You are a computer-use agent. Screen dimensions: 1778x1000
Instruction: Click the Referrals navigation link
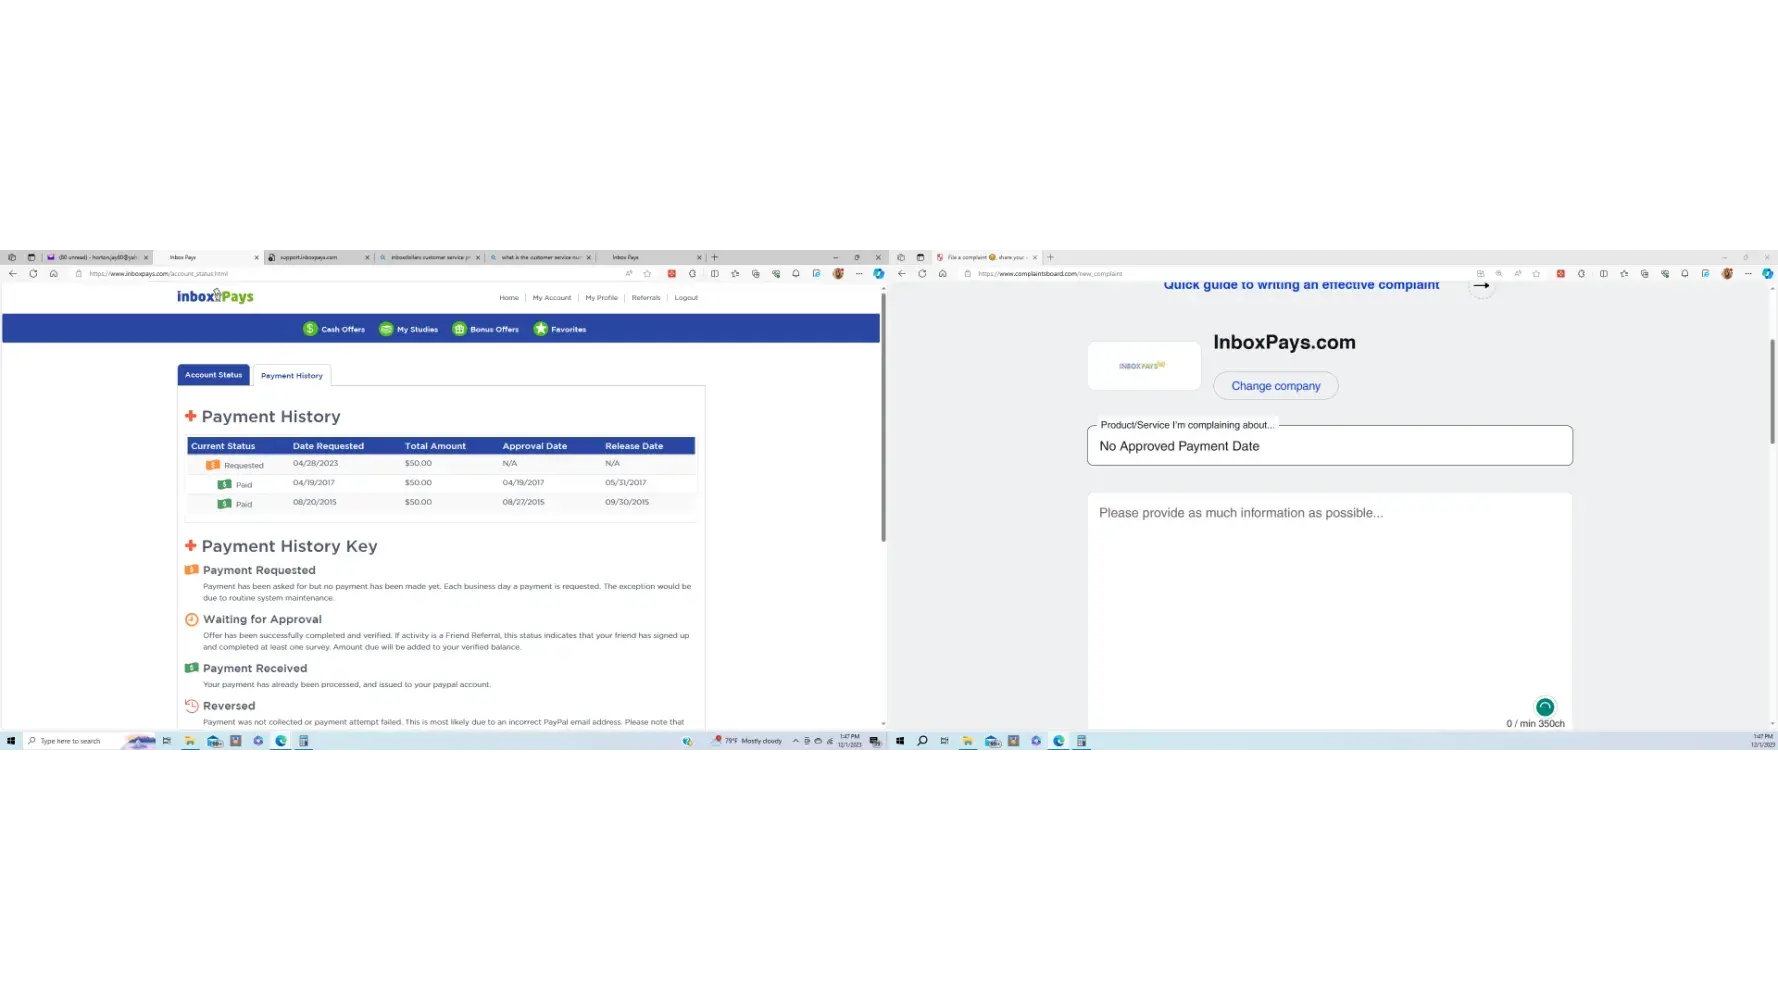point(646,297)
